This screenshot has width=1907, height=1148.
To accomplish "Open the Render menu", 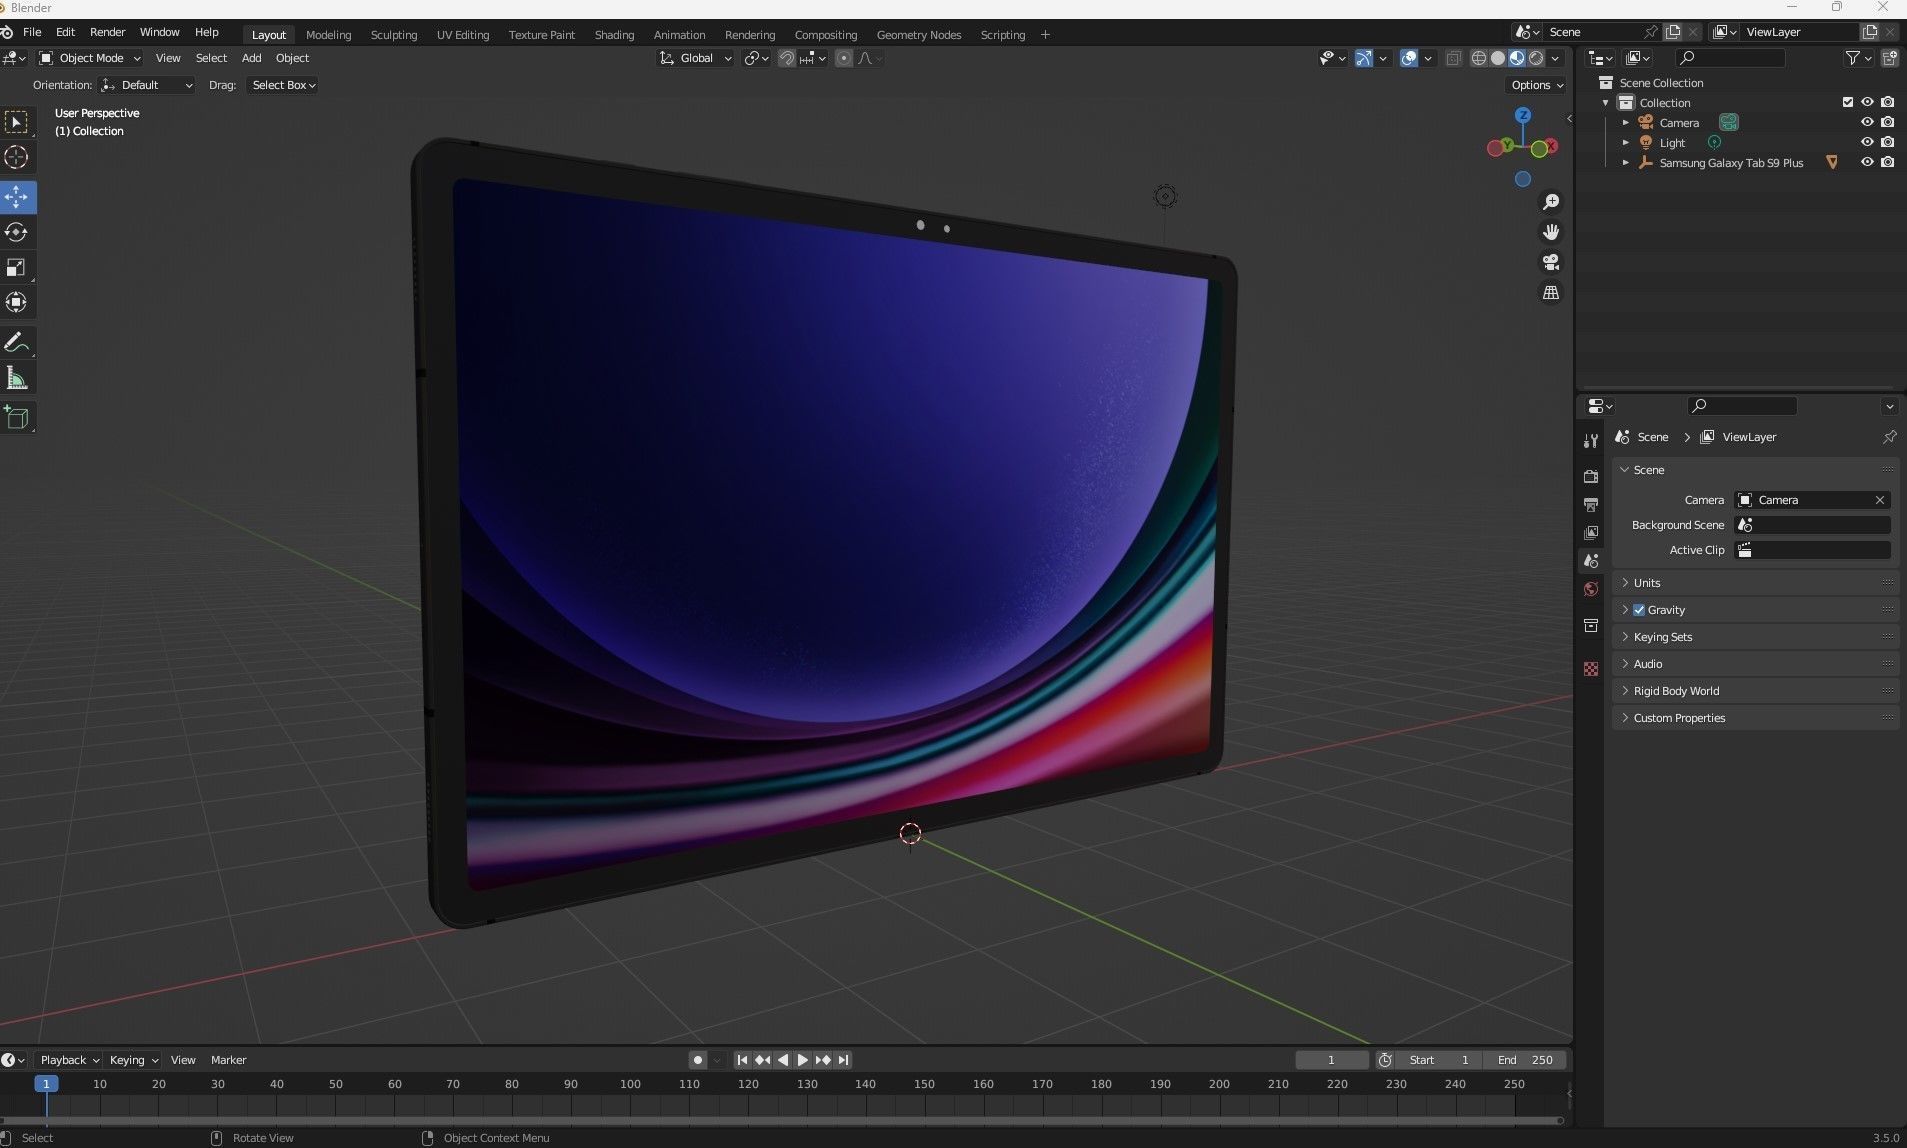I will pyautogui.click(x=107, y=32).
